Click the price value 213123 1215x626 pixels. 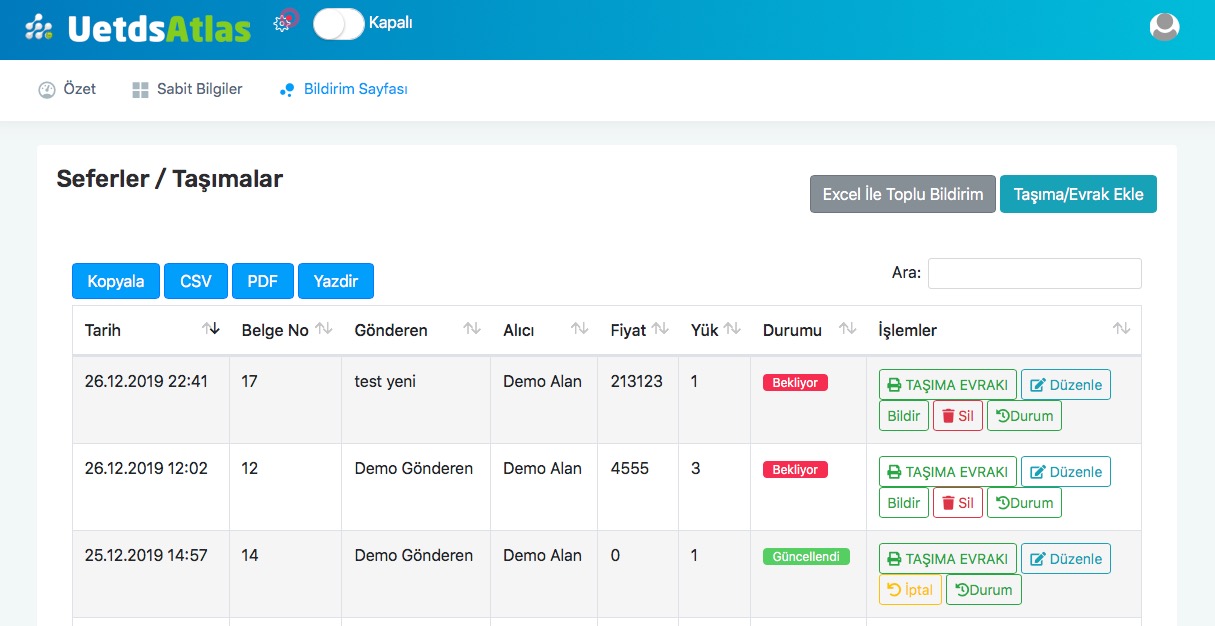(x=637, y=381)
